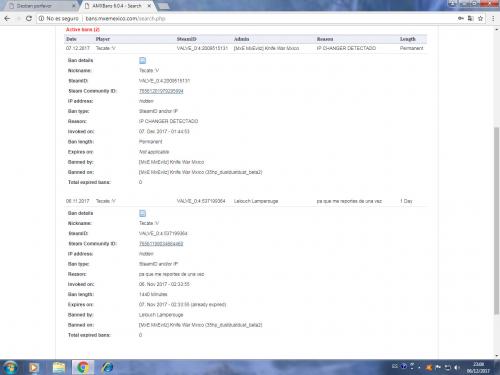
Task: Click the ban details icon for the 07.12.2017 ban
Action: tap(142, 60)
